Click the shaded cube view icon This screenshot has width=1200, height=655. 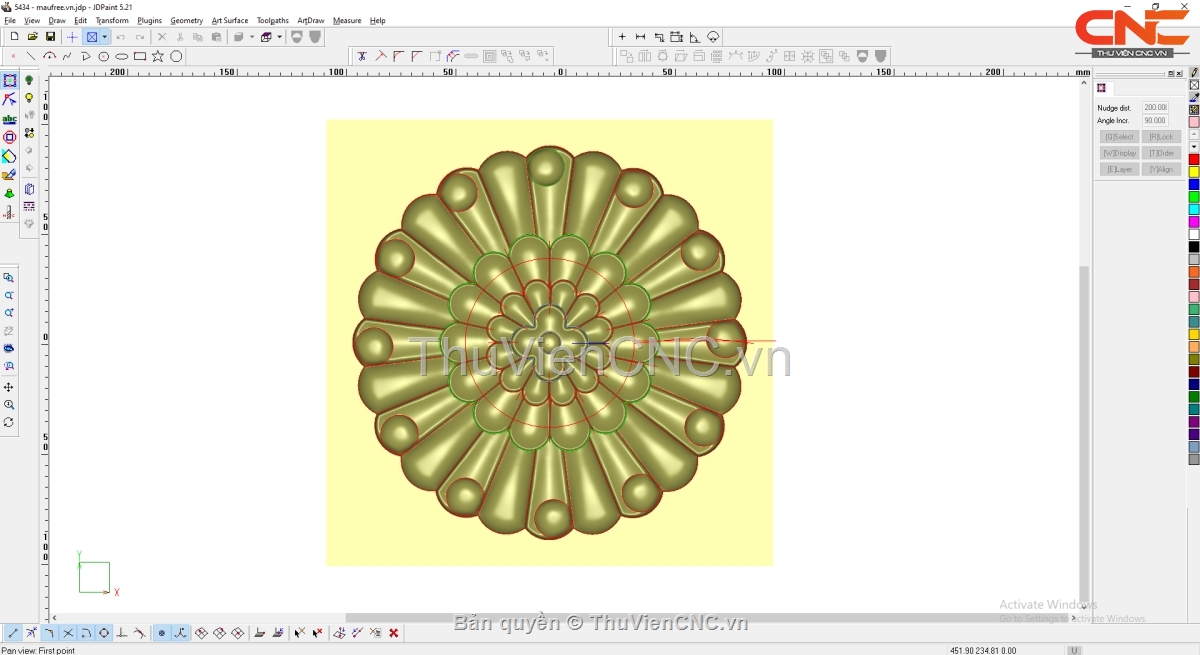(239, 37)
